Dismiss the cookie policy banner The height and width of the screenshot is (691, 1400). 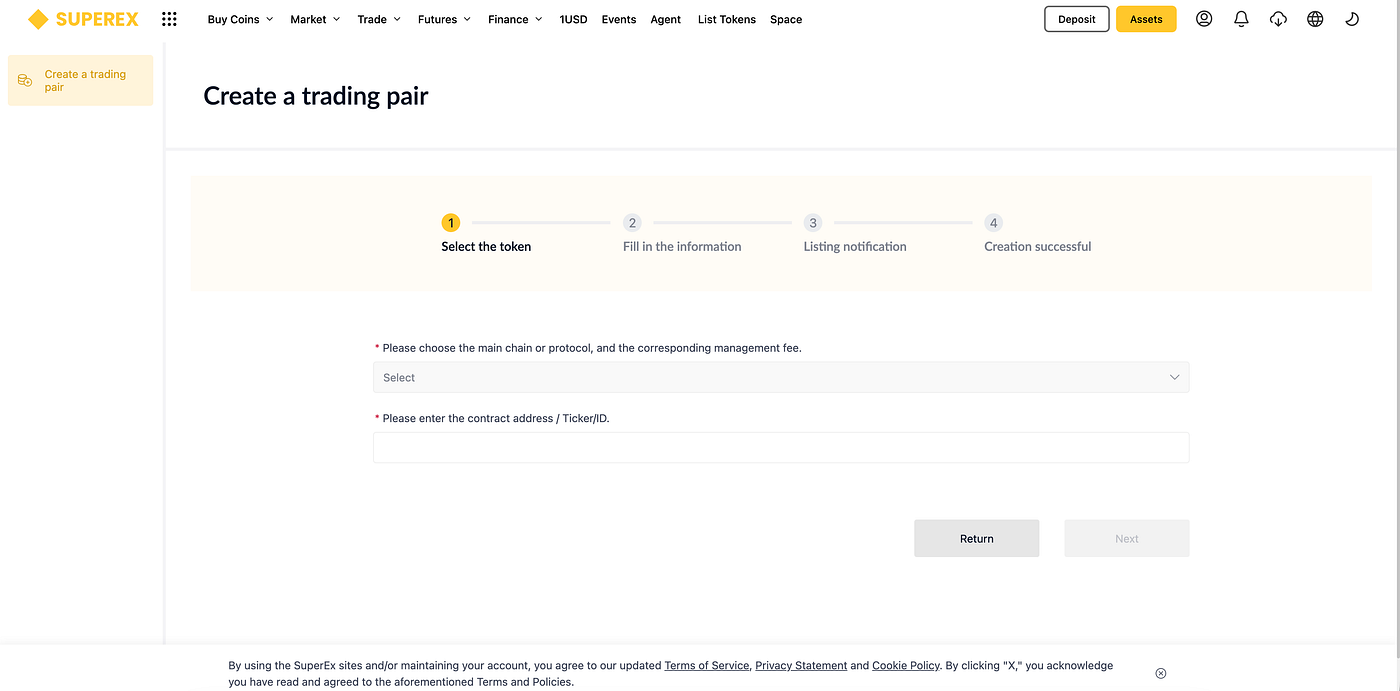tap(1161, 673)
